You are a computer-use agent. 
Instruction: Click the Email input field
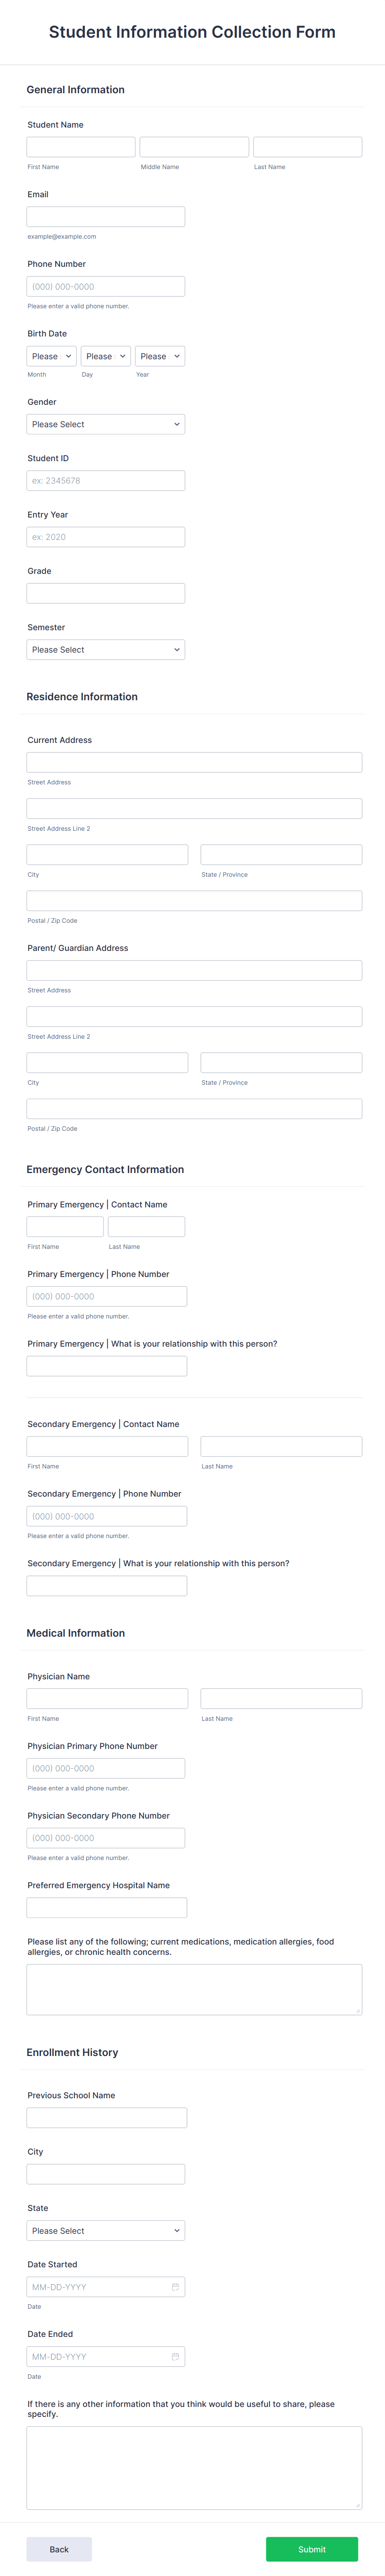105,215
